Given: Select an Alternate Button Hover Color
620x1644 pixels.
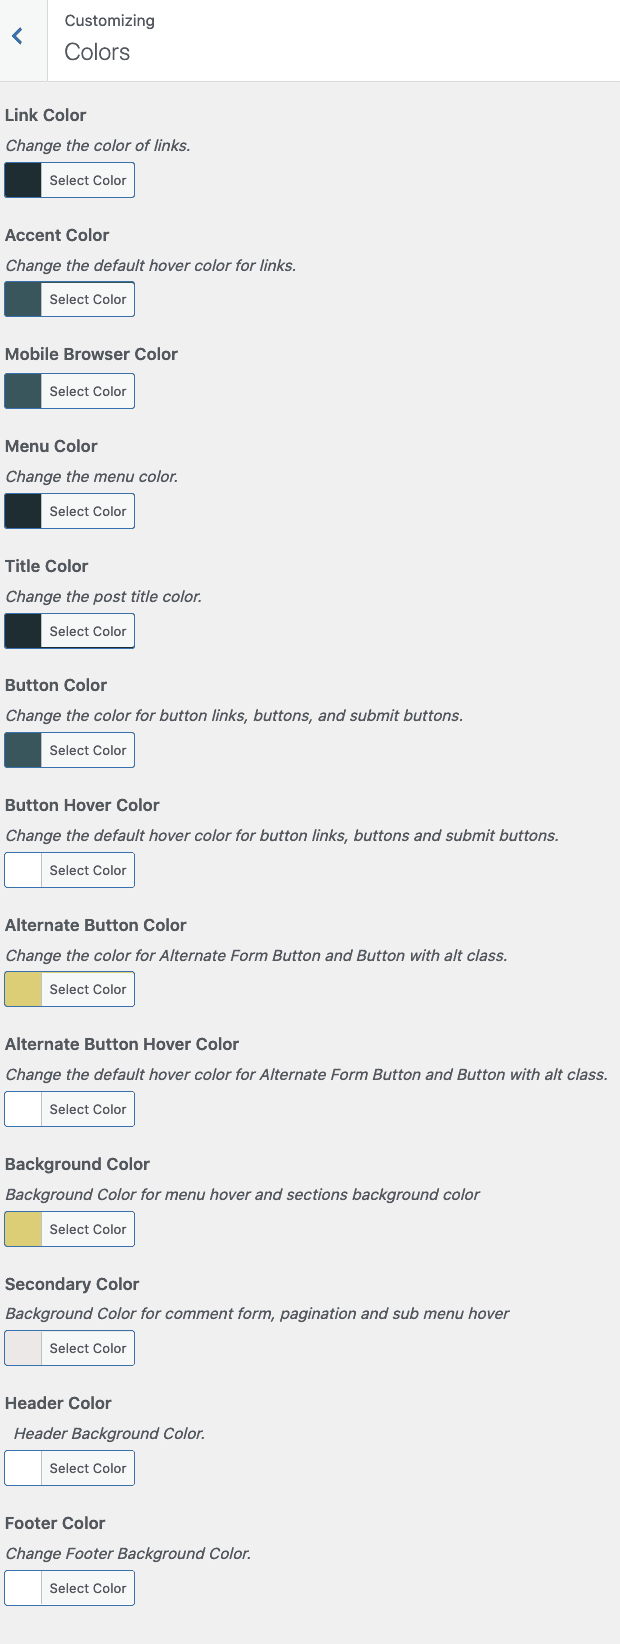Looking at the screenshot, I should click(87, 1108).
